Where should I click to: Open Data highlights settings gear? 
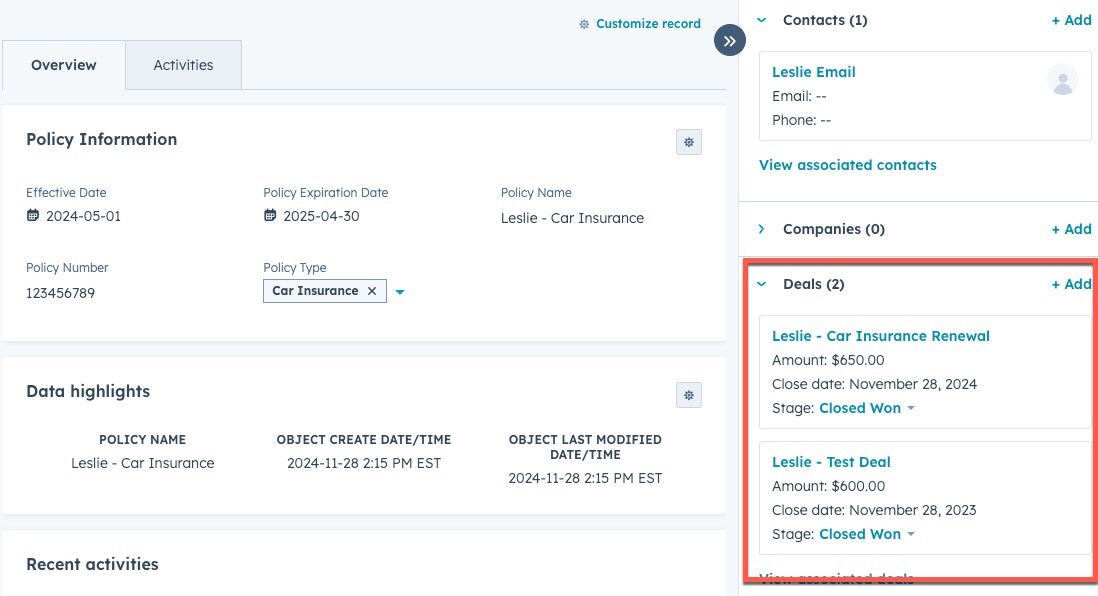click(x=688, y=395)
